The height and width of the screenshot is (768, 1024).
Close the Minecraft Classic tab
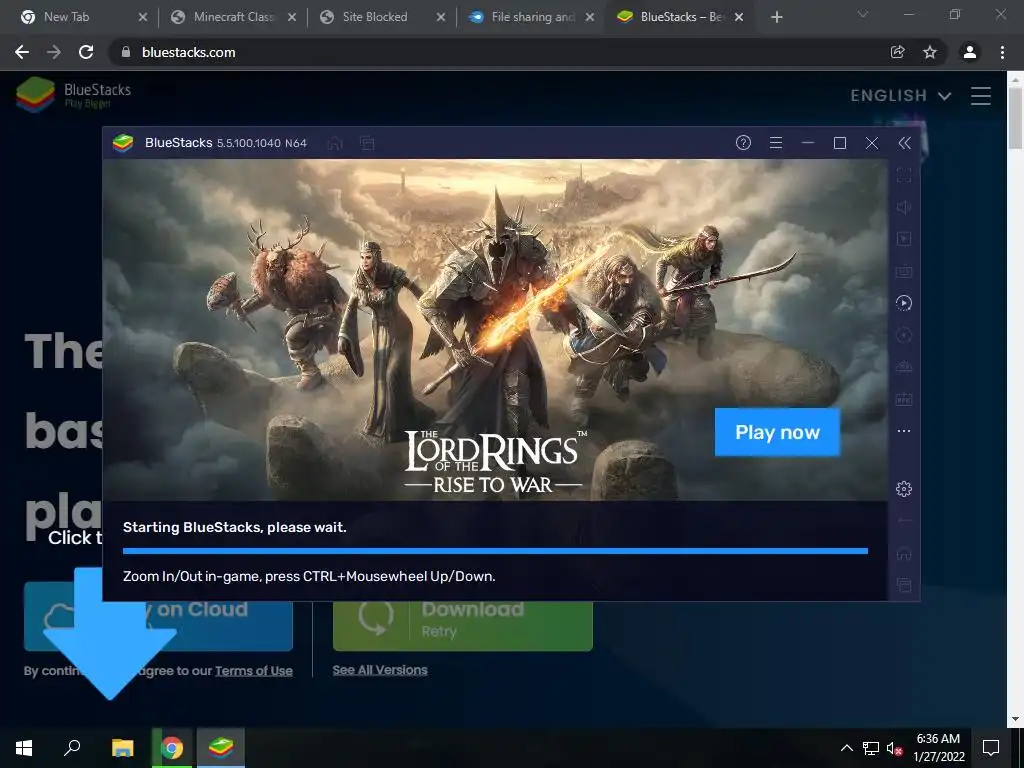pos(292,18)
